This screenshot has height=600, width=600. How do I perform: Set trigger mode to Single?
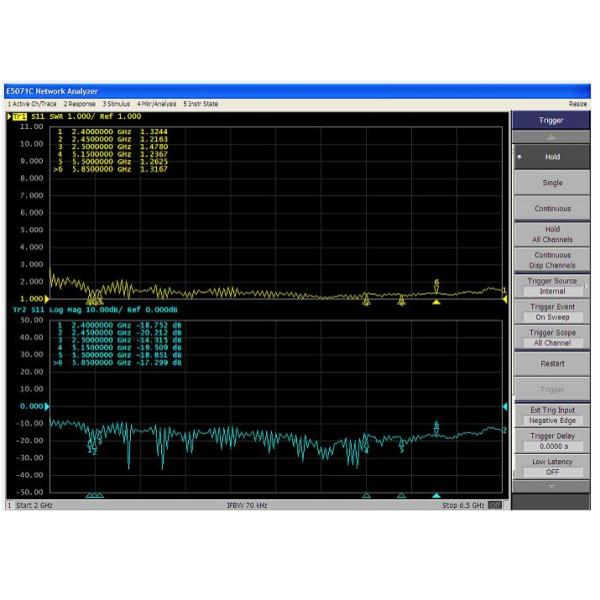[552, 183]
